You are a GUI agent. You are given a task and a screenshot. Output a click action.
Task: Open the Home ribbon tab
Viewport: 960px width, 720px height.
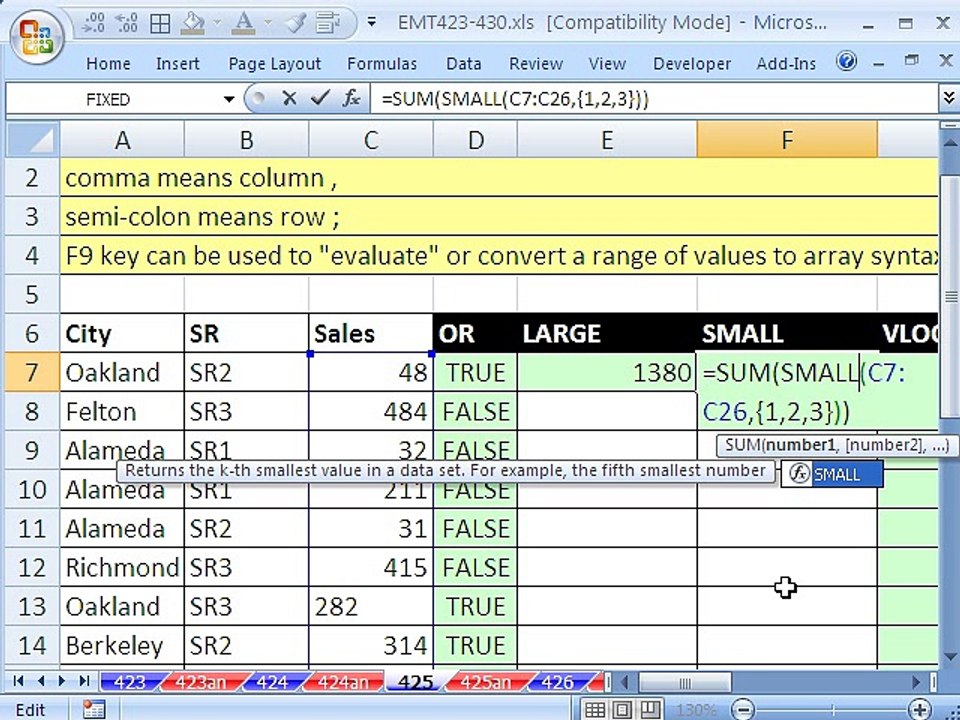click(108, 64)
